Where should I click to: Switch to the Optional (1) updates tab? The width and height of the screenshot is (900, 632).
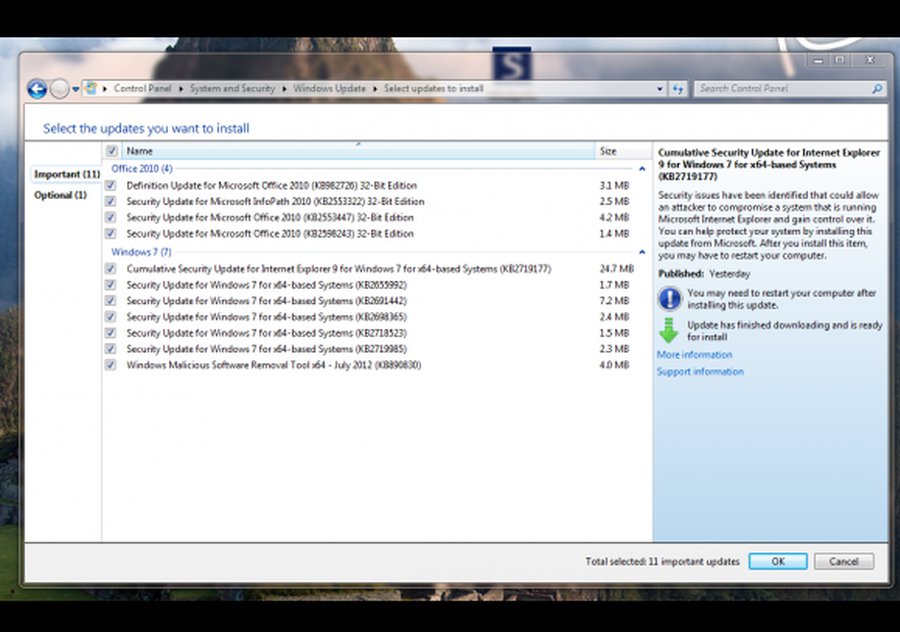(60, 195)
